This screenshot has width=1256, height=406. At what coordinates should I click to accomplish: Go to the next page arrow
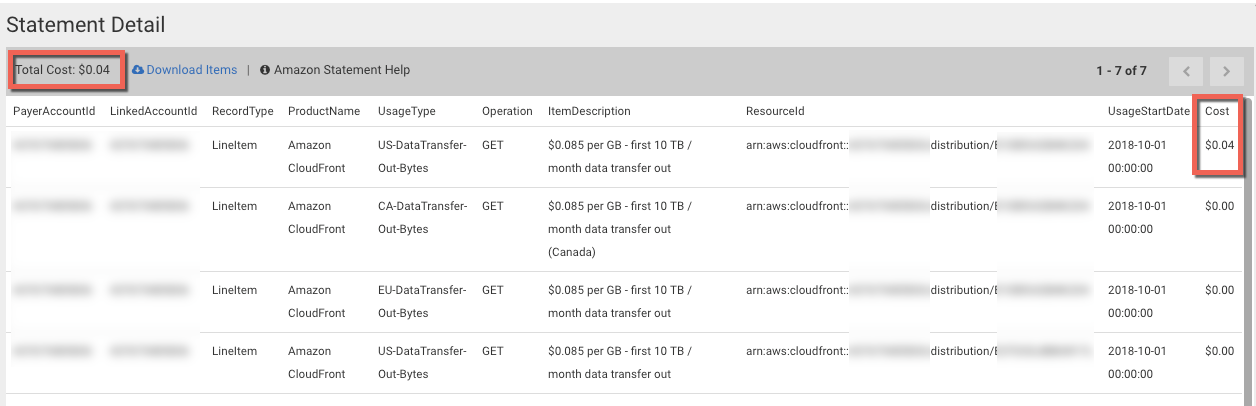1225,72
